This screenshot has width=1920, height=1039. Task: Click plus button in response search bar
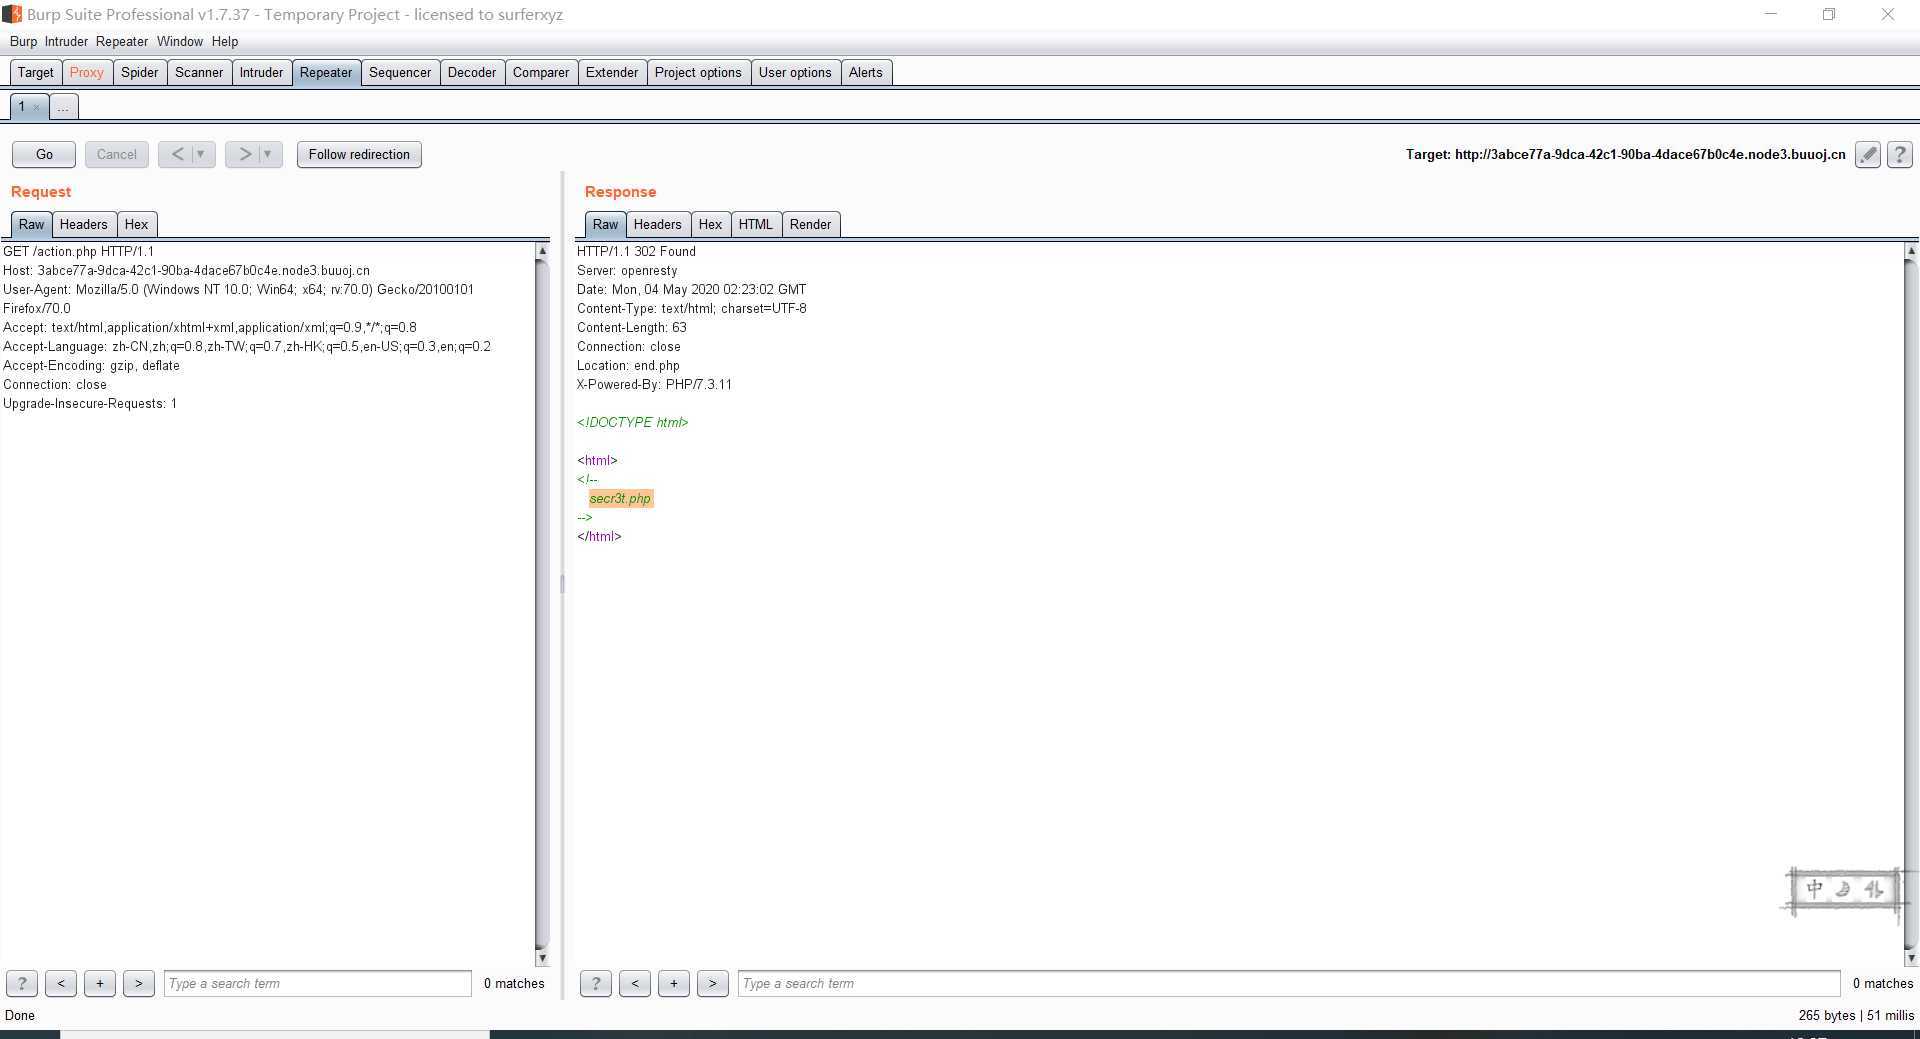coord(673,983)
